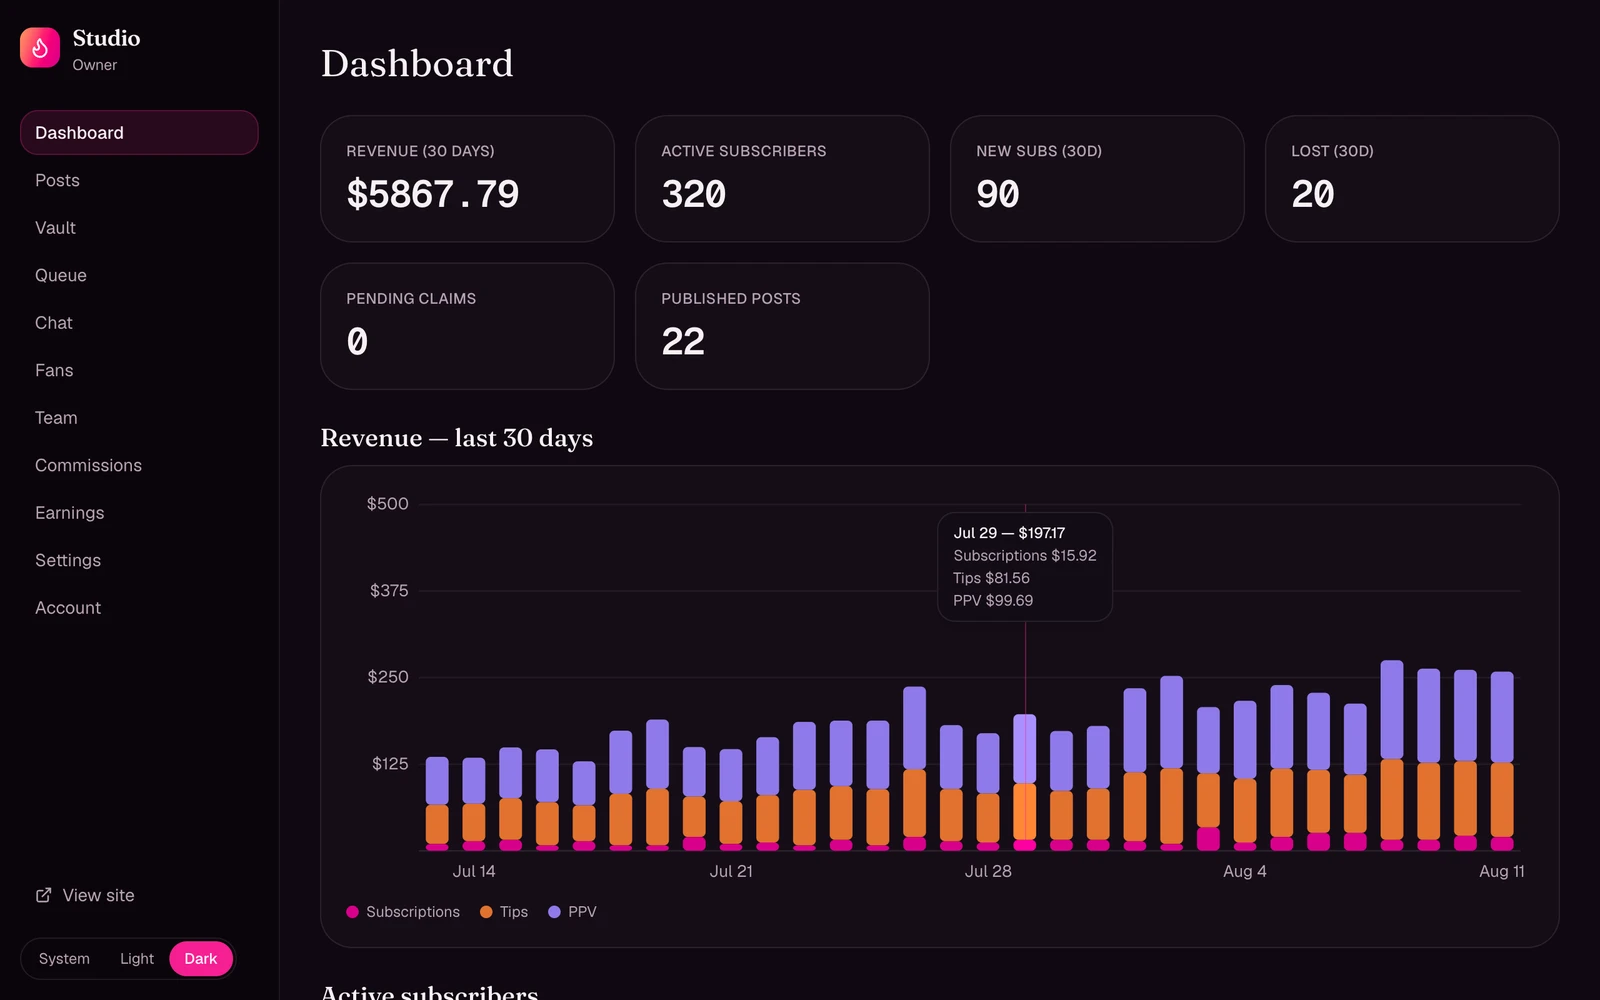Click the View site external-link icon
The image size is (1600, 1000).
pos(43,895)
